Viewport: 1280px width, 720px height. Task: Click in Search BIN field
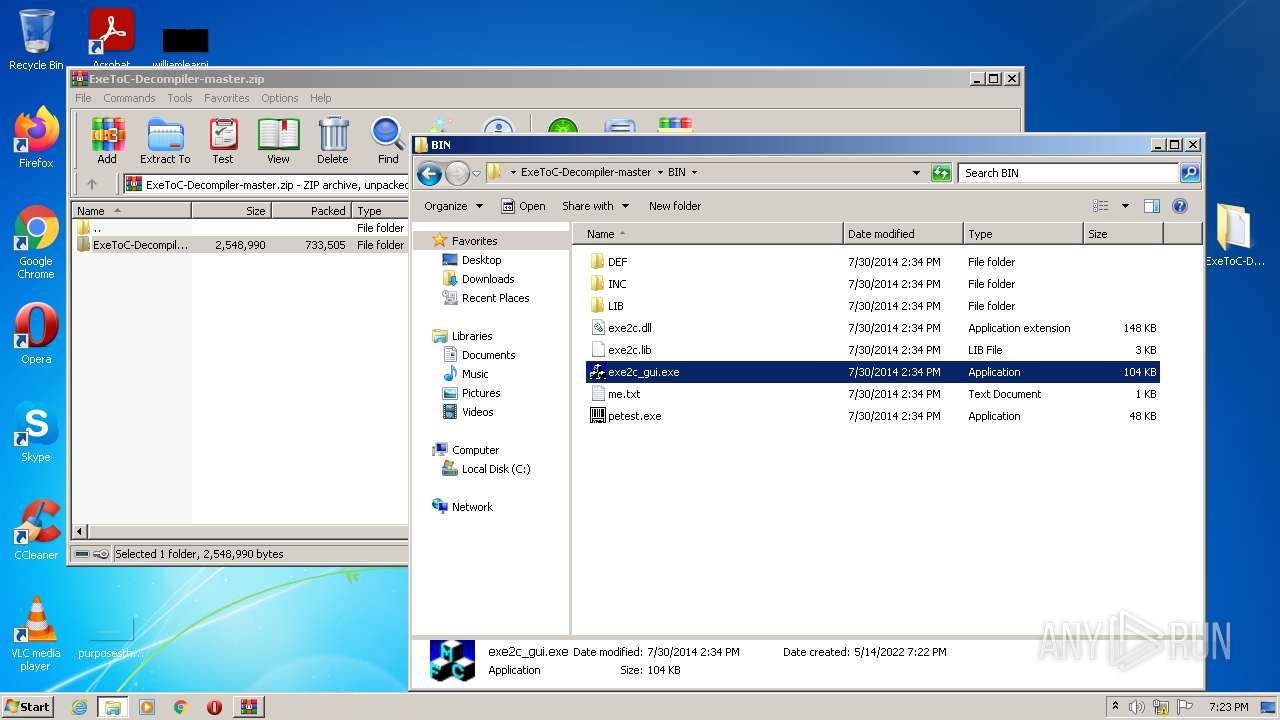[1068, 173]
